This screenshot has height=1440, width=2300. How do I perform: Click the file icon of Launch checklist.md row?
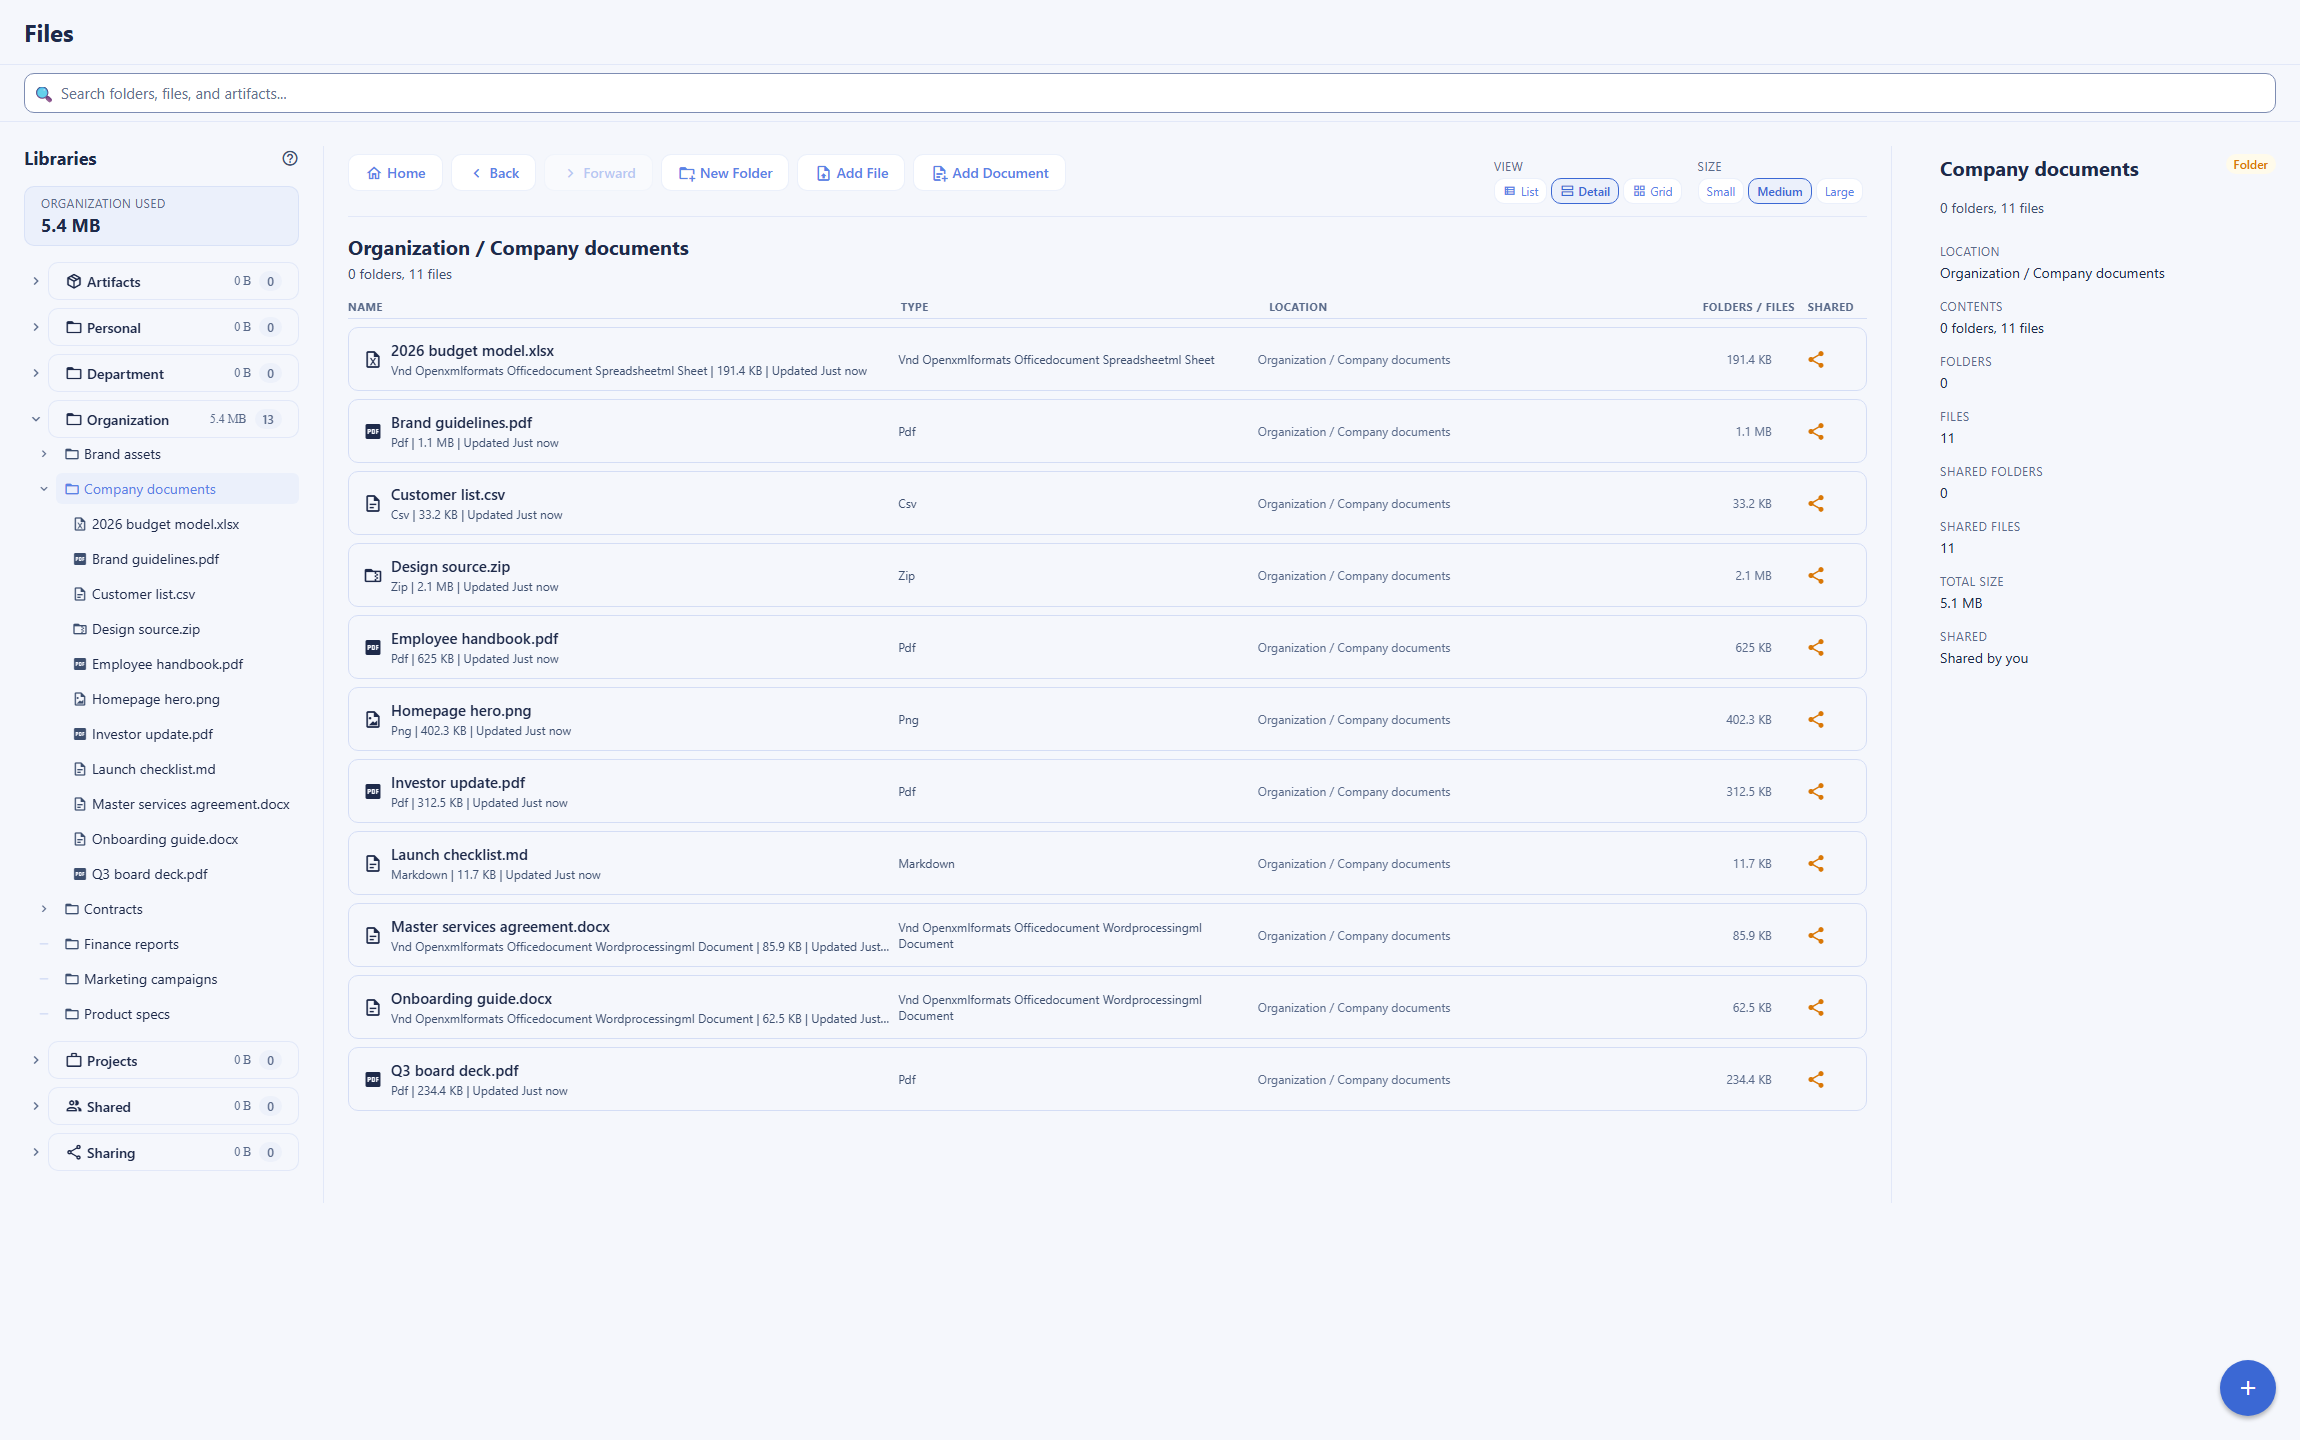373,864
